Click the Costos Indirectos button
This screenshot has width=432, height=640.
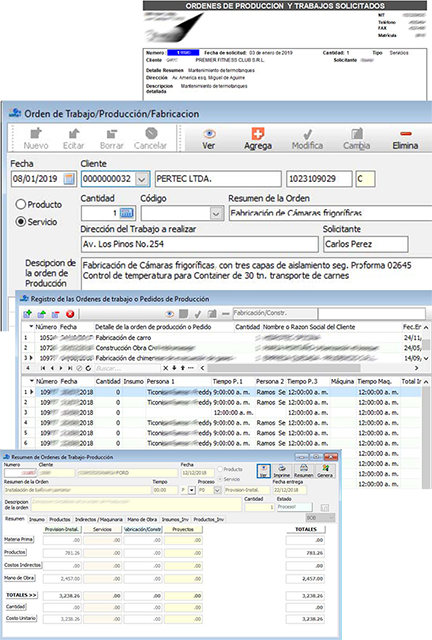click(x=23, y=565)
